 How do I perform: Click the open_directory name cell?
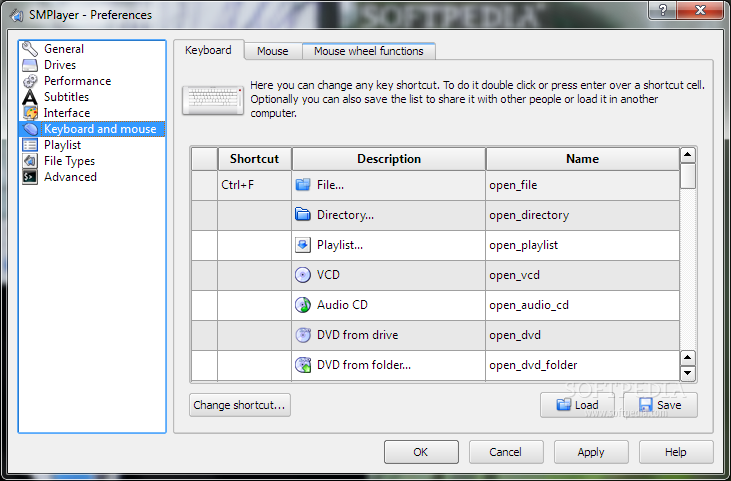[x=582, y=215]
